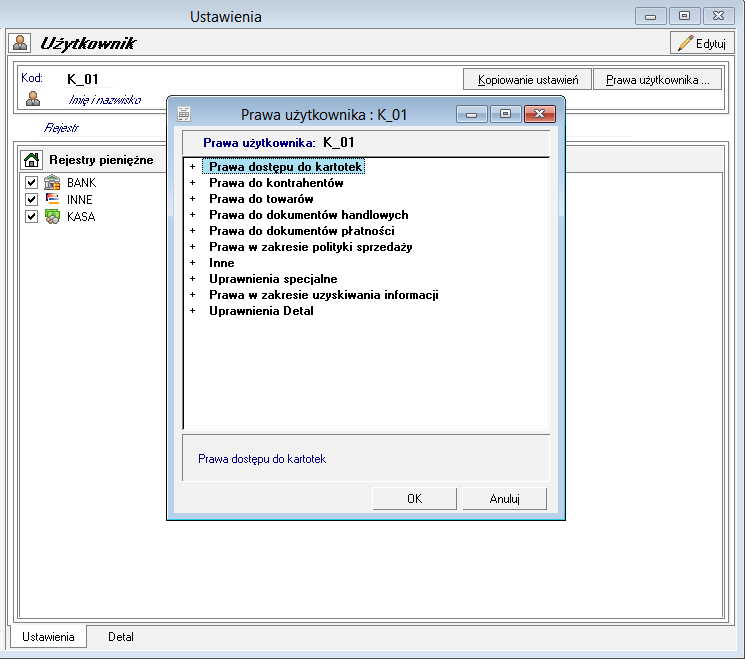The width and height of the screenshot is (745, 659).
Task: Click the INNE register icon
Action: point(52,199)
